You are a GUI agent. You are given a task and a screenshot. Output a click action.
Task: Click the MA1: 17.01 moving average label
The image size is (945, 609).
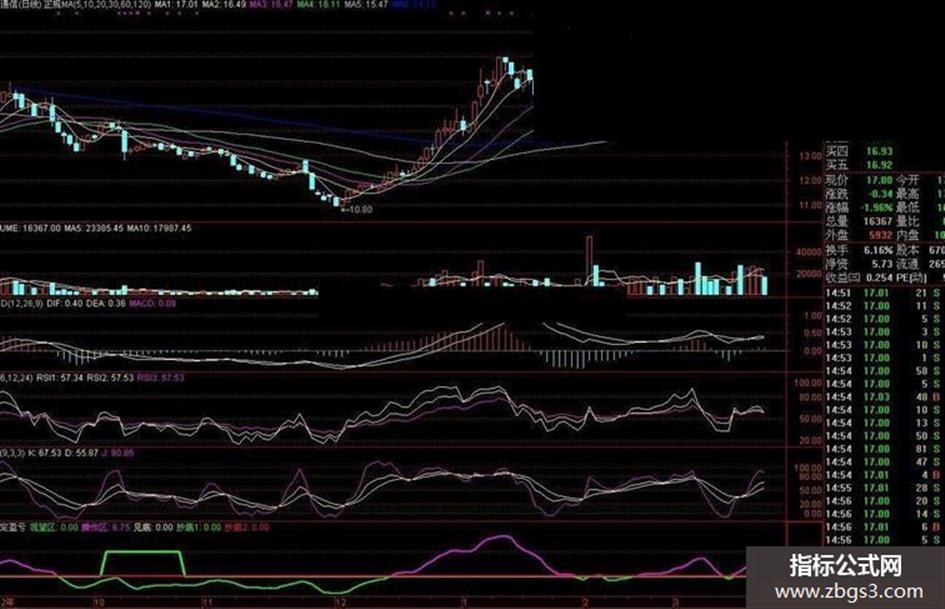coord(176,4)
